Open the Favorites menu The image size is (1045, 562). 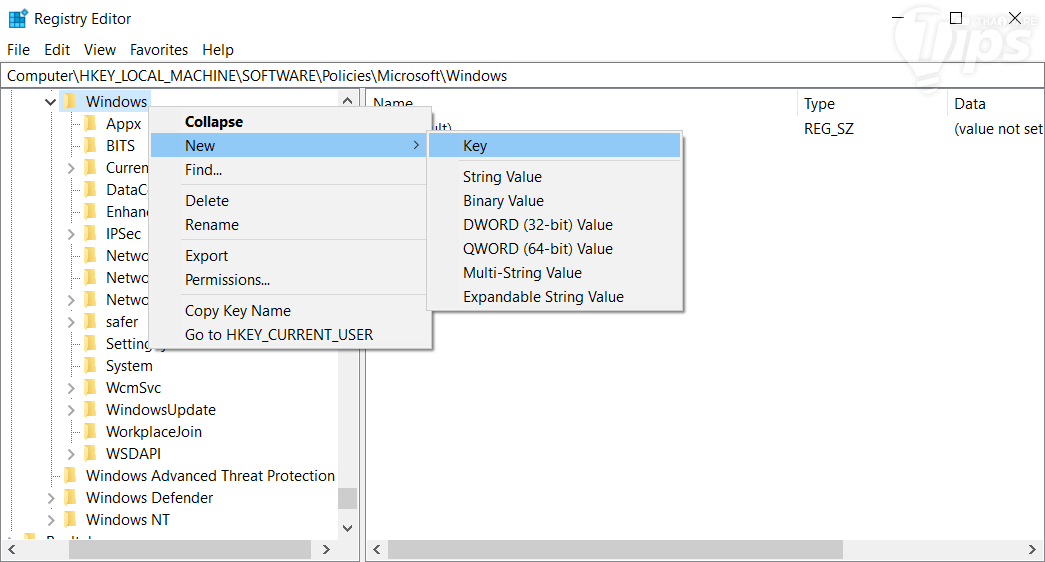click(x=159, y=50)
